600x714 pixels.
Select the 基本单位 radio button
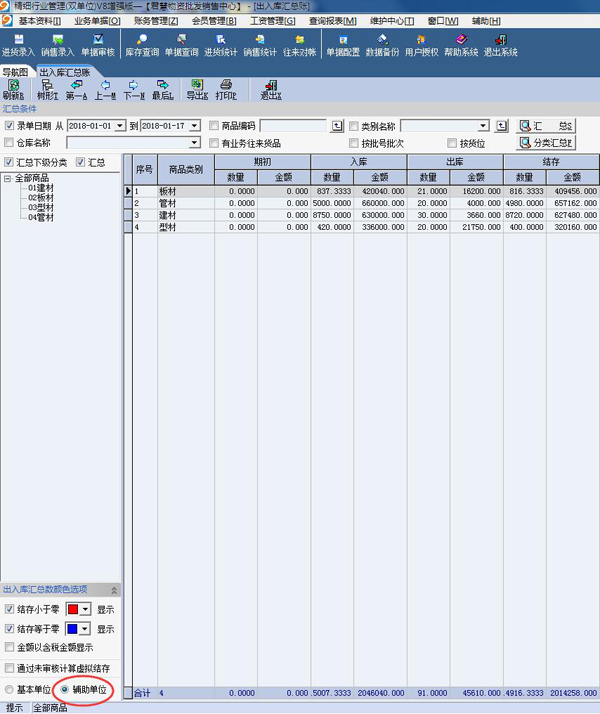pos(10,690)
